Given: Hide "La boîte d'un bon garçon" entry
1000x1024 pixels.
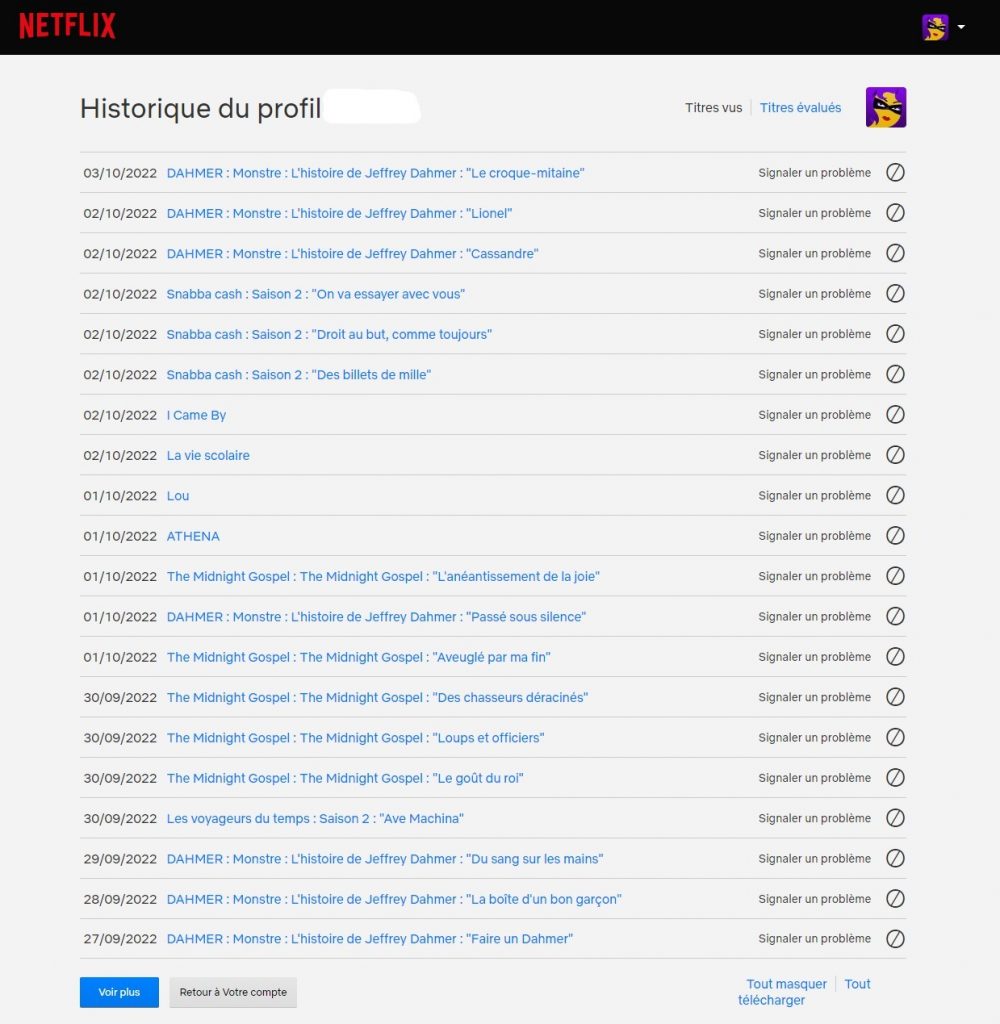Looking at the screenshot, I should point(895,899).
